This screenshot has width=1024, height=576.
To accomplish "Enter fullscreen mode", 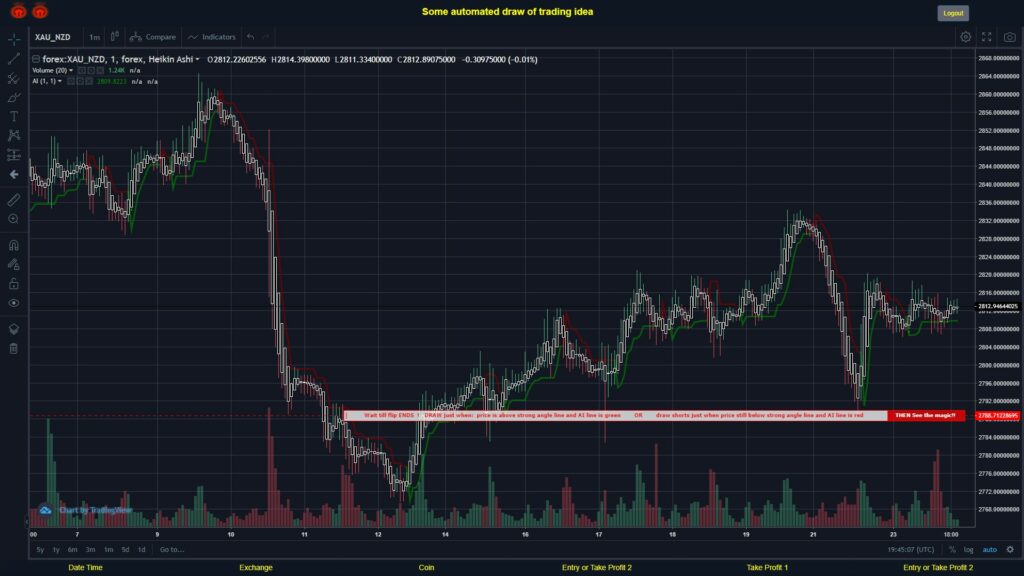I will pyautogui.click(x=987, y=37).
